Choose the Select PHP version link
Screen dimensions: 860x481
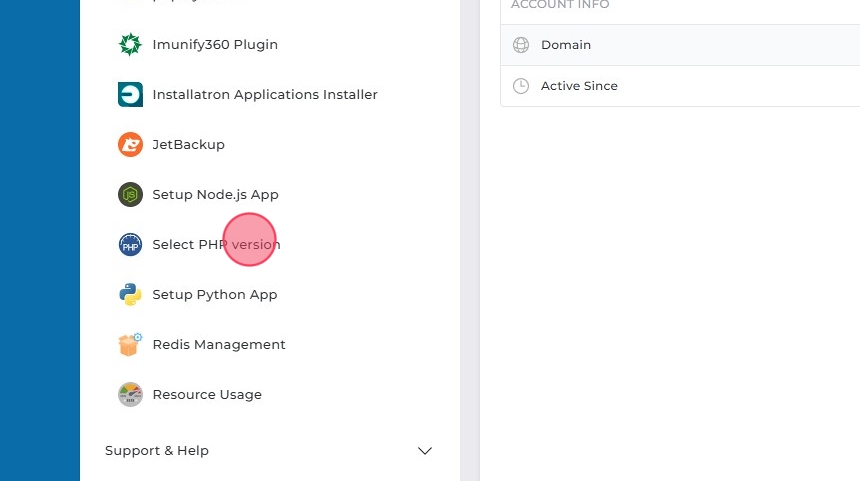click(216, 245)
